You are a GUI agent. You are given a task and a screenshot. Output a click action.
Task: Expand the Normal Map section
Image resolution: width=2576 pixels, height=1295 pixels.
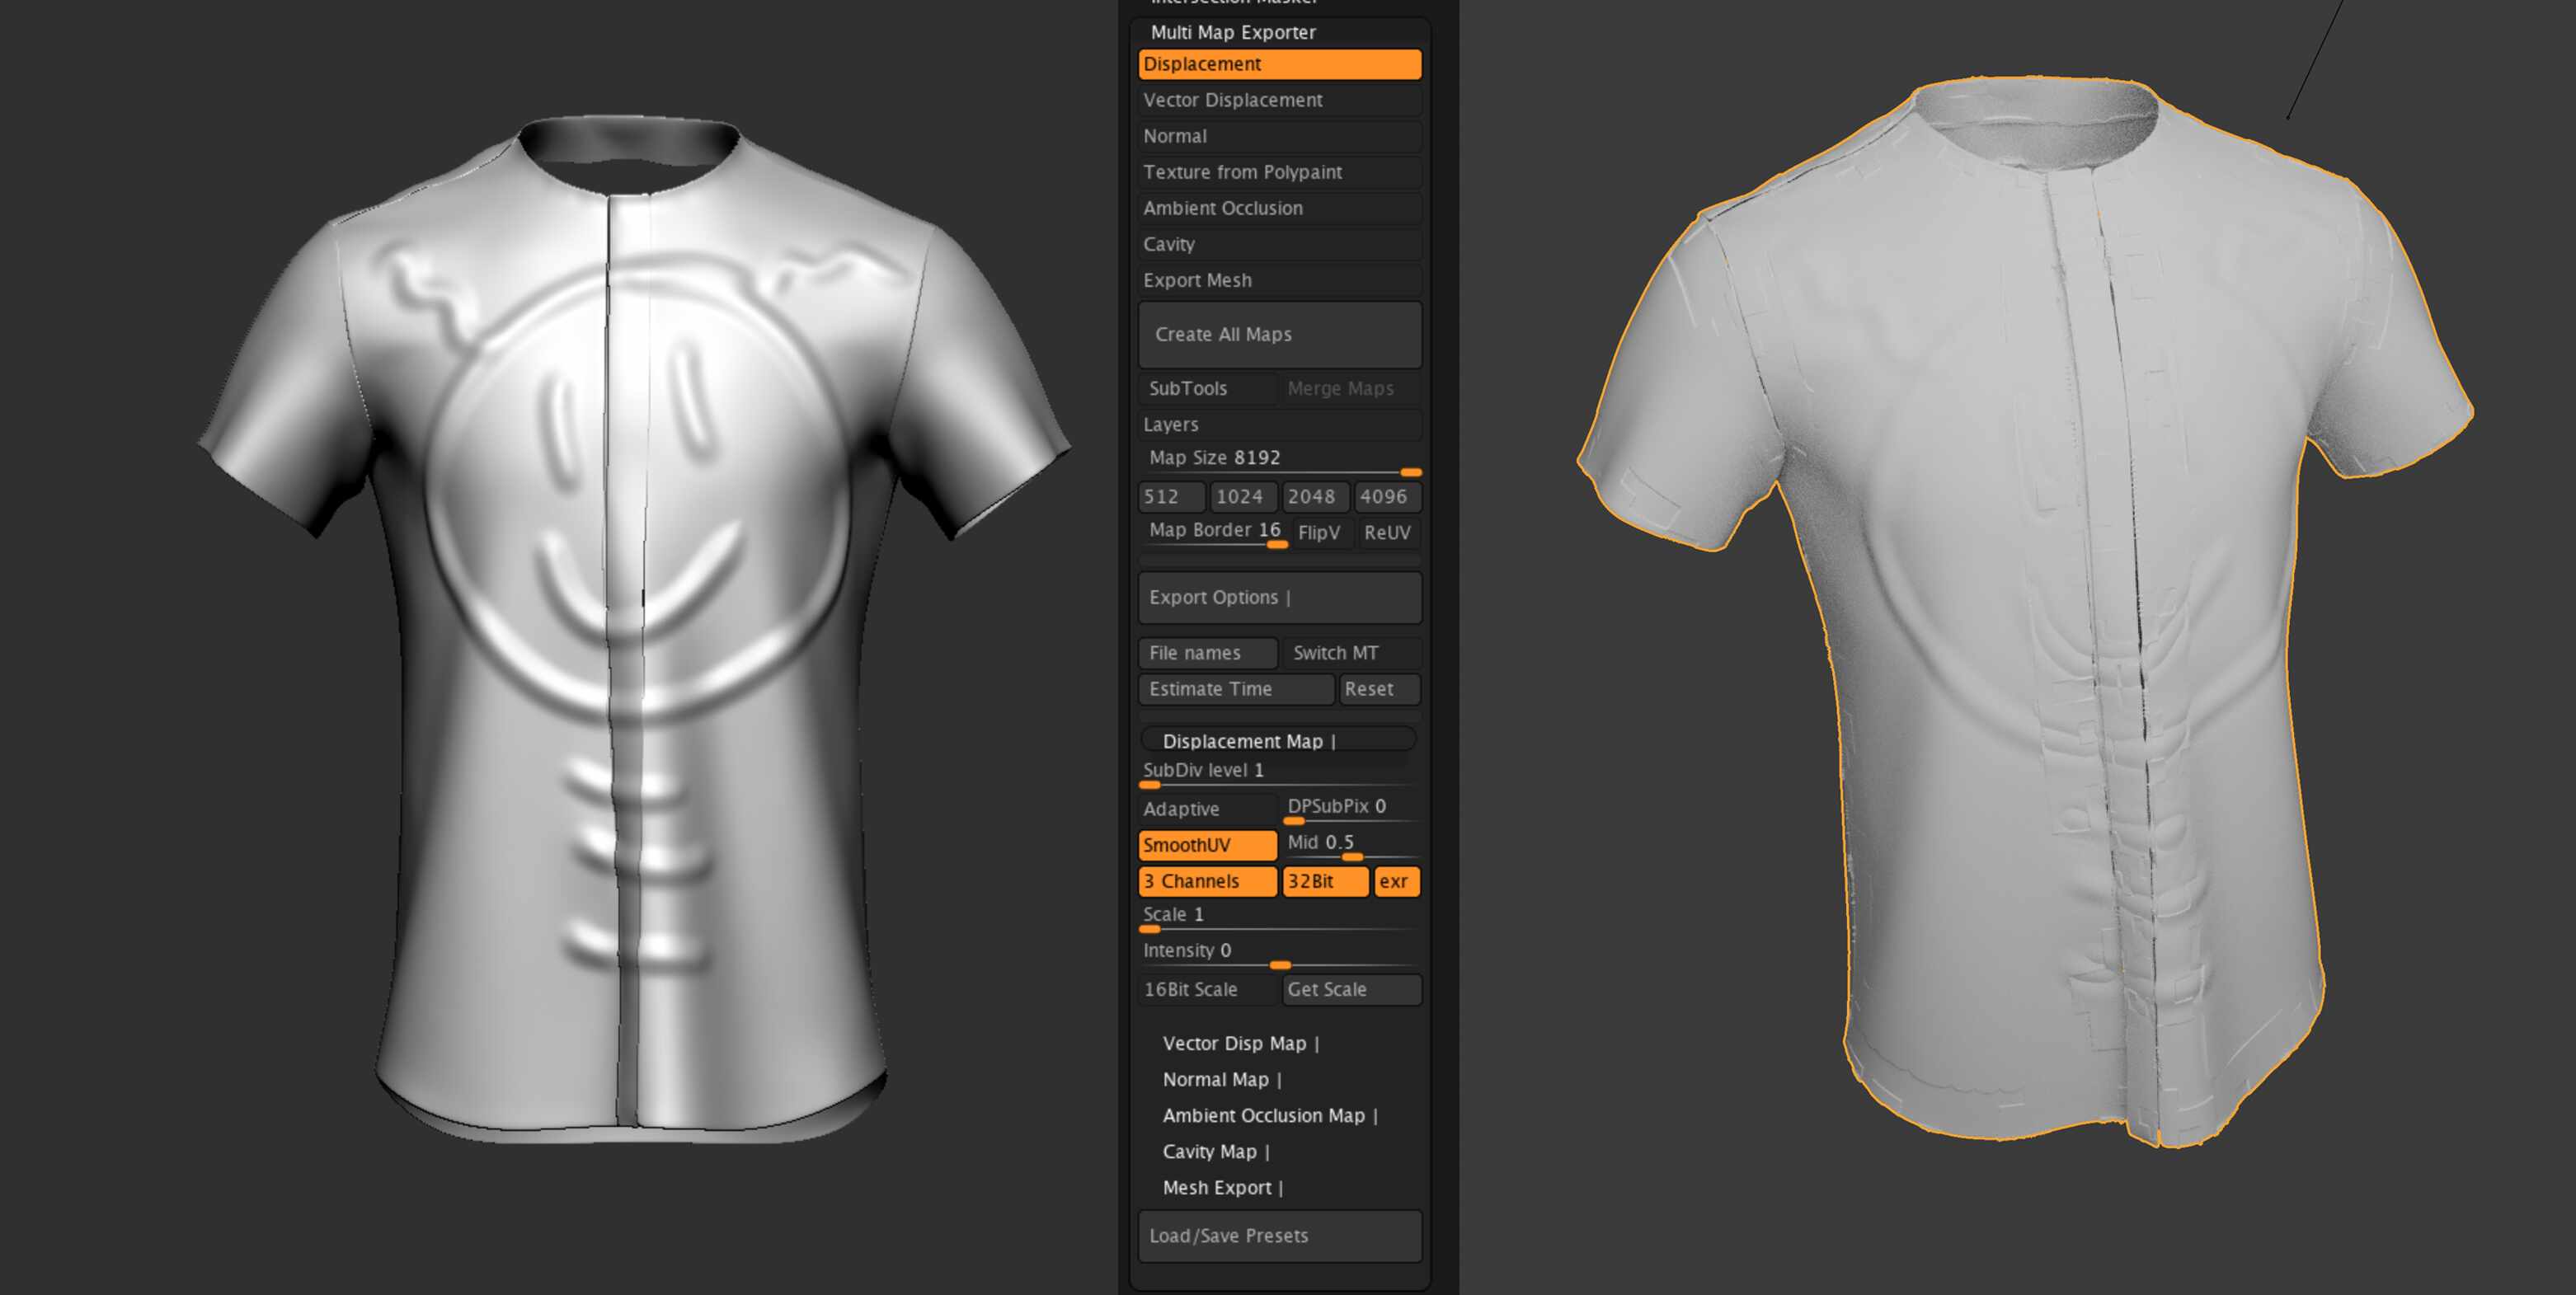coord(1221,1080)
